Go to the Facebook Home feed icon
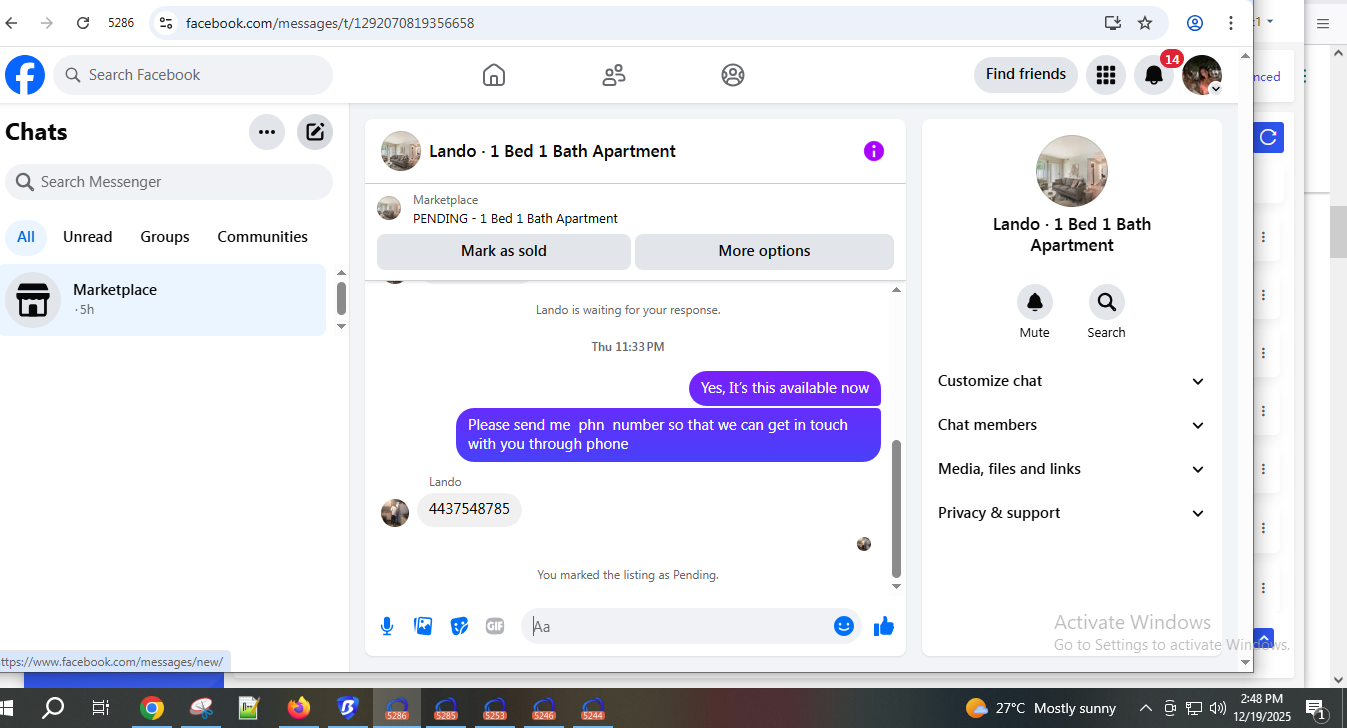 [493, 75]
